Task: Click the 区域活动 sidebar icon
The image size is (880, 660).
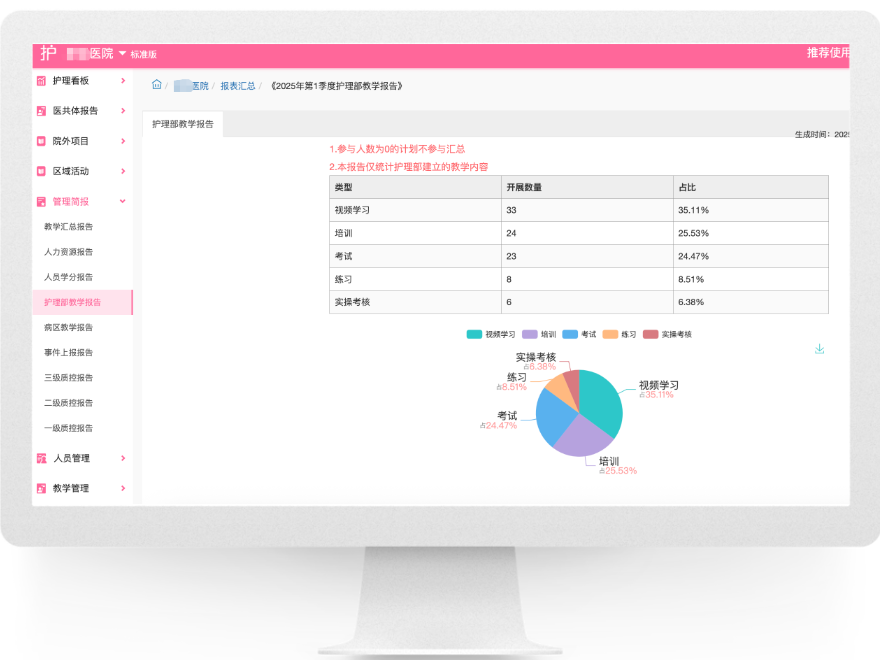Action: click(x=41, y=171)
